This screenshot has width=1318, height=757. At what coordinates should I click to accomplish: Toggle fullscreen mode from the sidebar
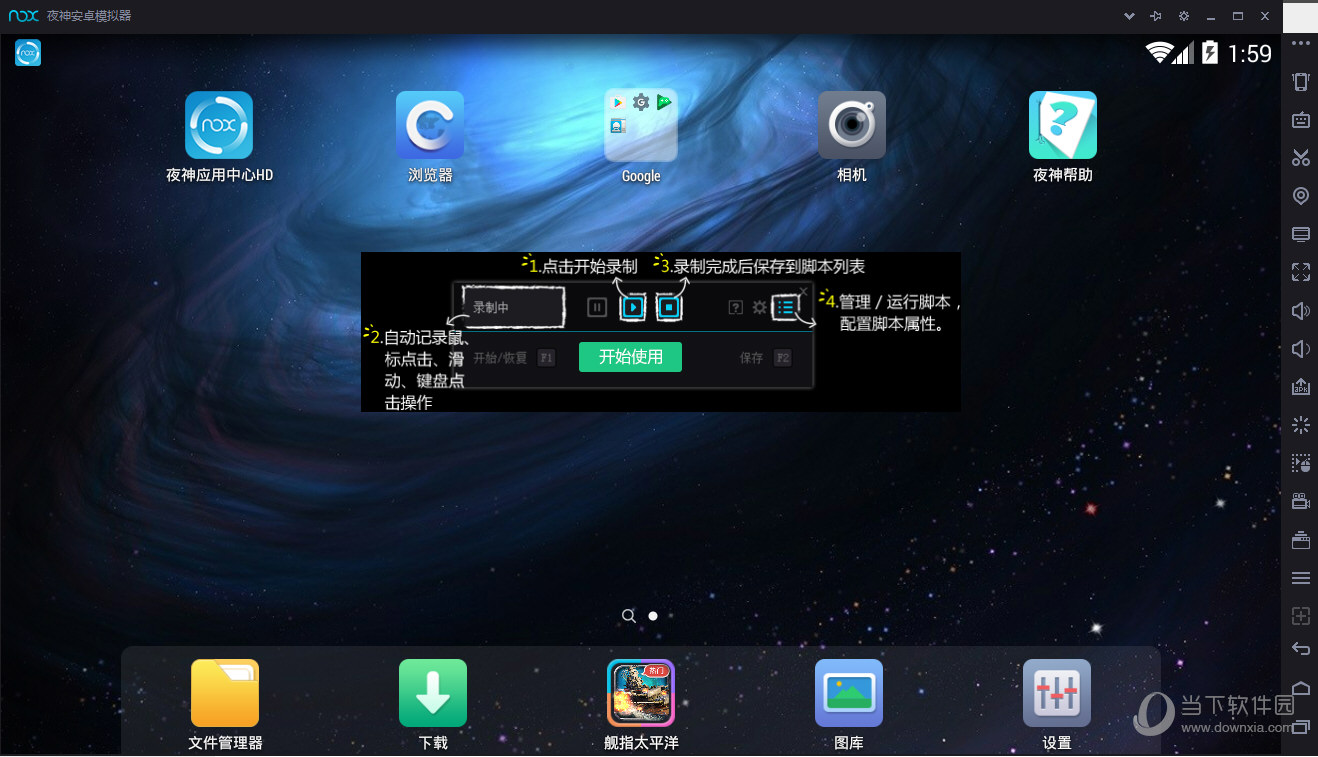[1300, 271]
